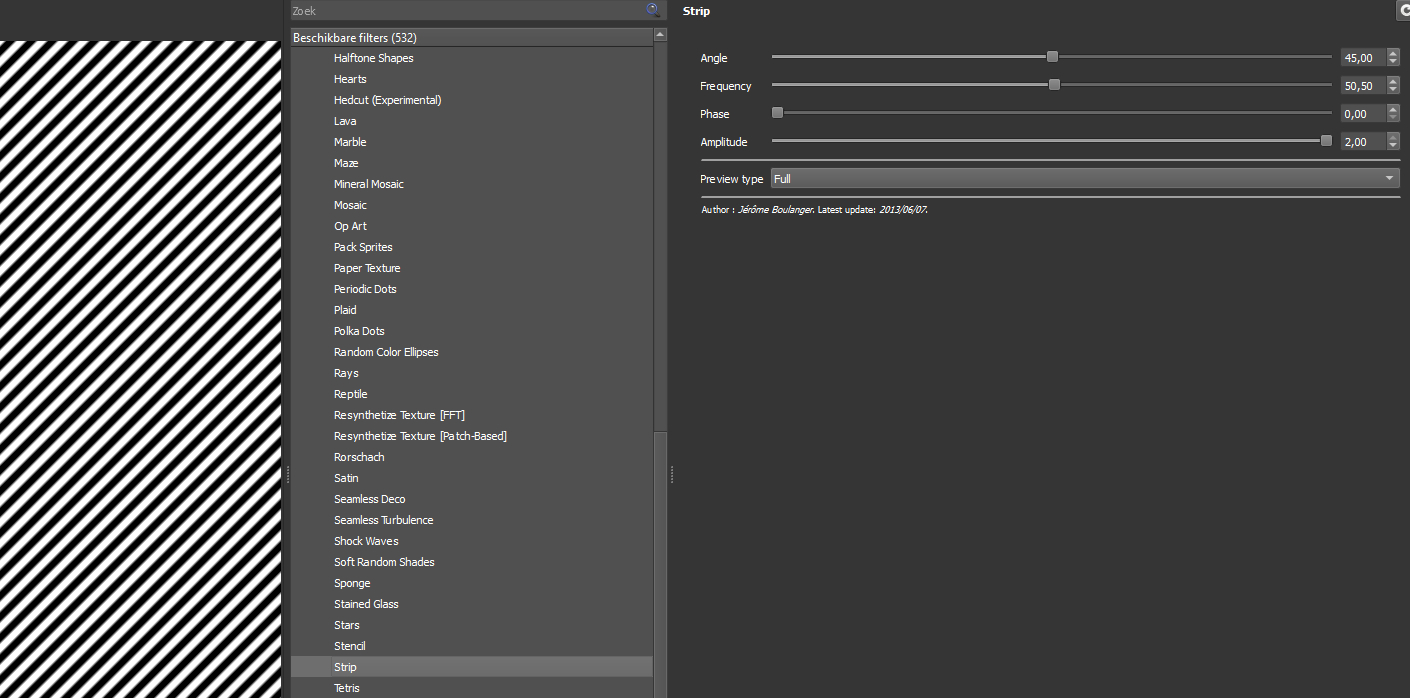Click the Soft Random Shades filter
1410x698 pixels.
click(384, 562)
